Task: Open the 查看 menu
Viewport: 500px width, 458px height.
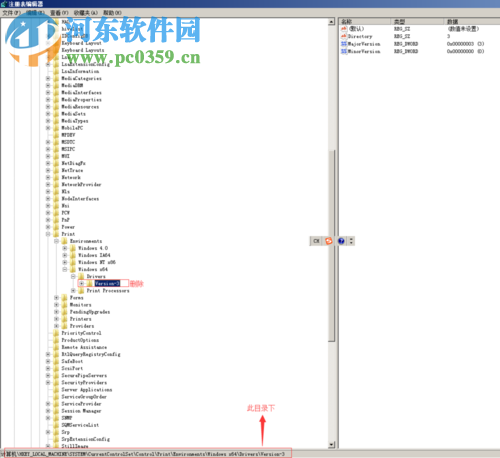Action: (59, 13)
